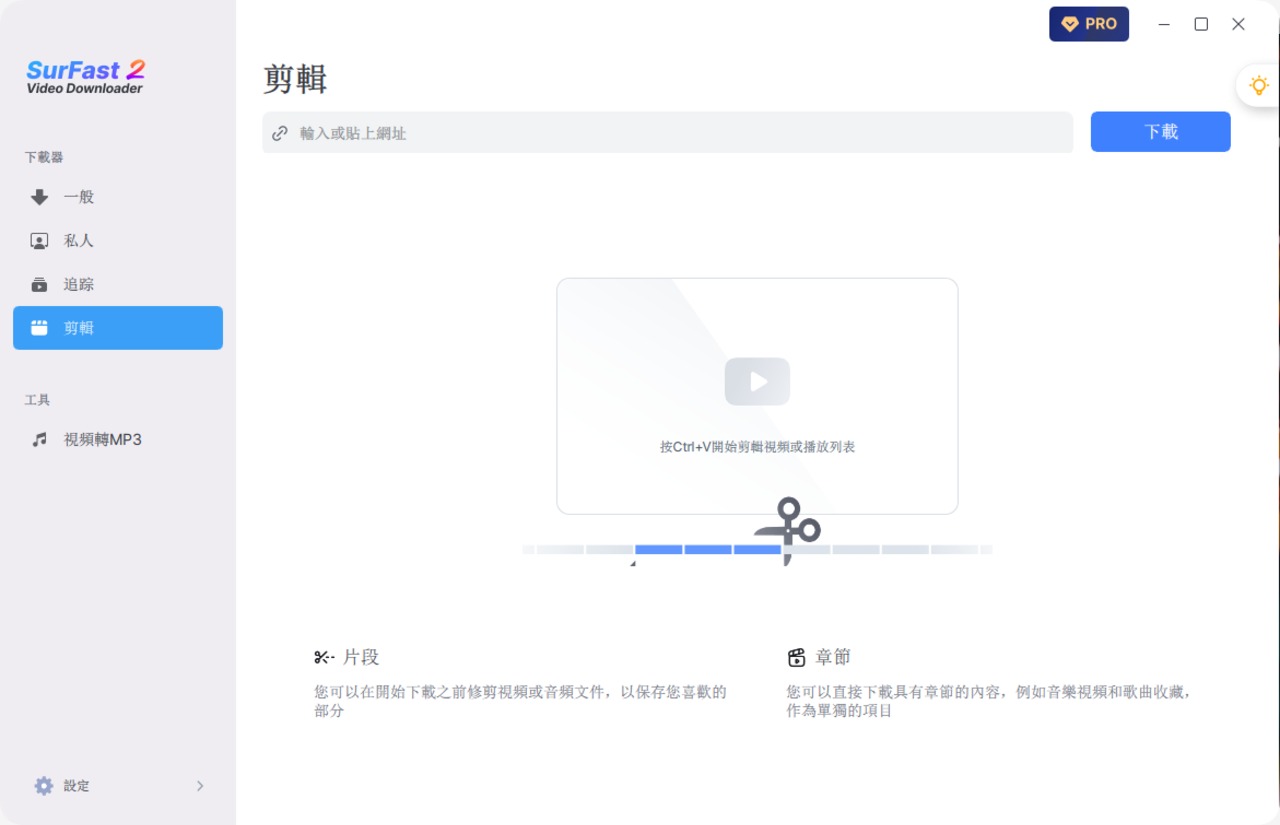Switch to the 一般 downloader tab
The height and width of the screenshot is (825, 1280).
79,197
